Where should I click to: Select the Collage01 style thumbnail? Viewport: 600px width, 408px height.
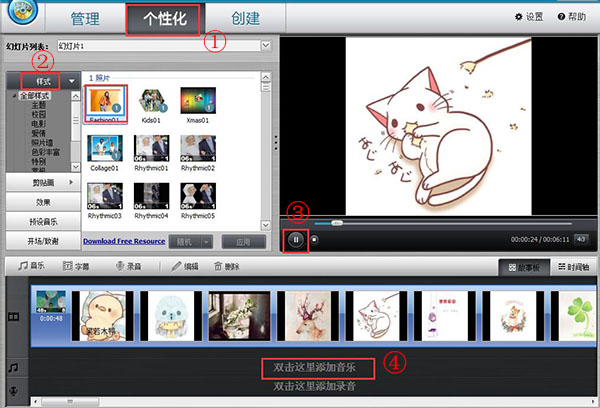pos(105,153)
